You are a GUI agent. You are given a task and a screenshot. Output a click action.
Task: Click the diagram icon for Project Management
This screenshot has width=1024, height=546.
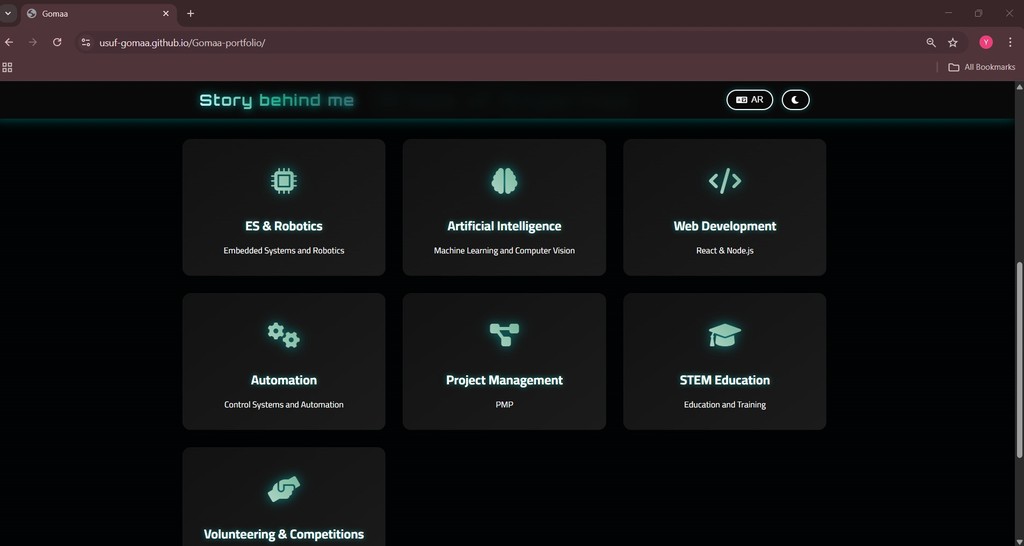[x=504, y=334]
